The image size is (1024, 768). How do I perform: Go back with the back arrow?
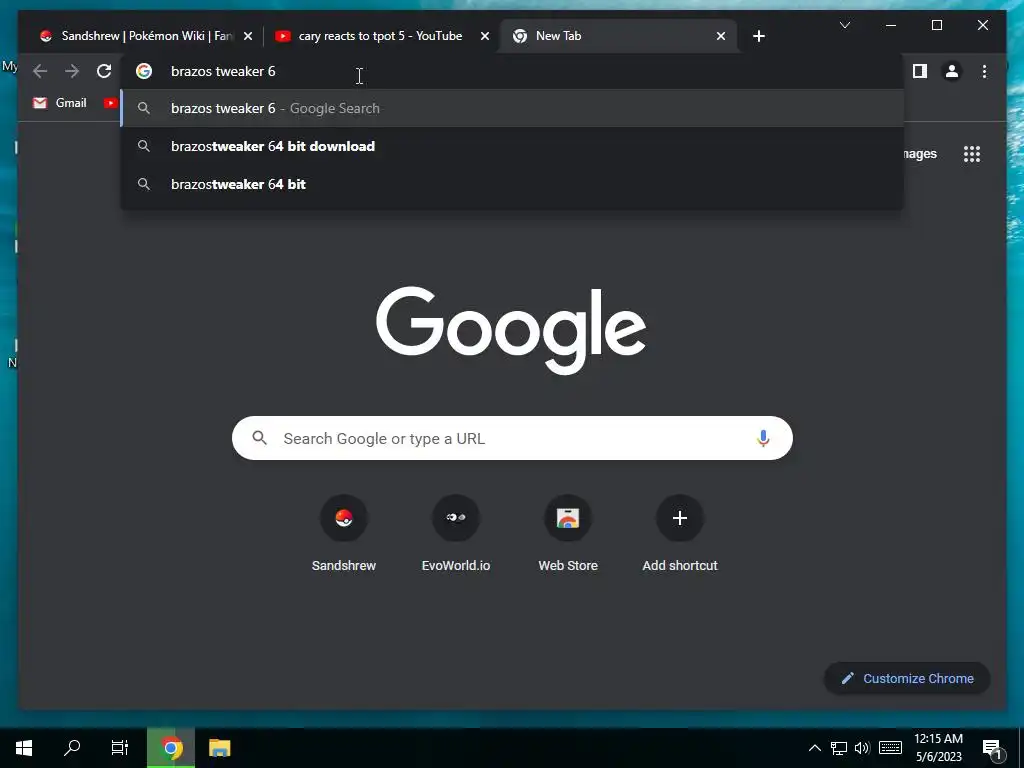40,71
